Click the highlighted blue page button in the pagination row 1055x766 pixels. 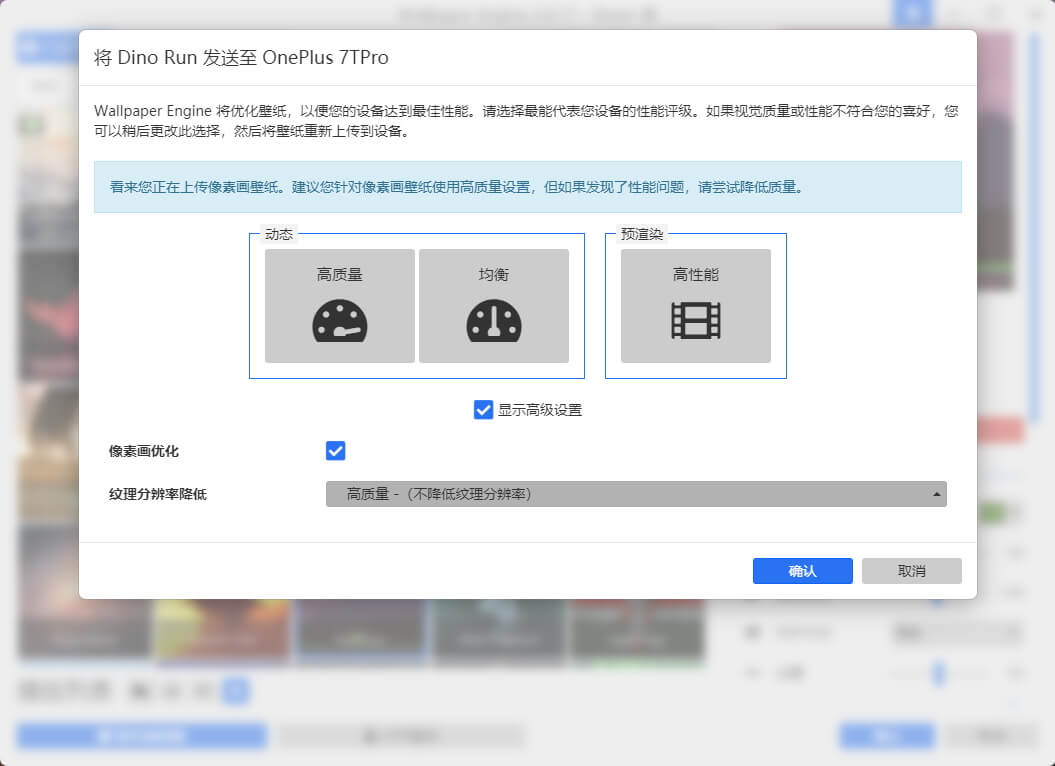click(x=233, y=690)
